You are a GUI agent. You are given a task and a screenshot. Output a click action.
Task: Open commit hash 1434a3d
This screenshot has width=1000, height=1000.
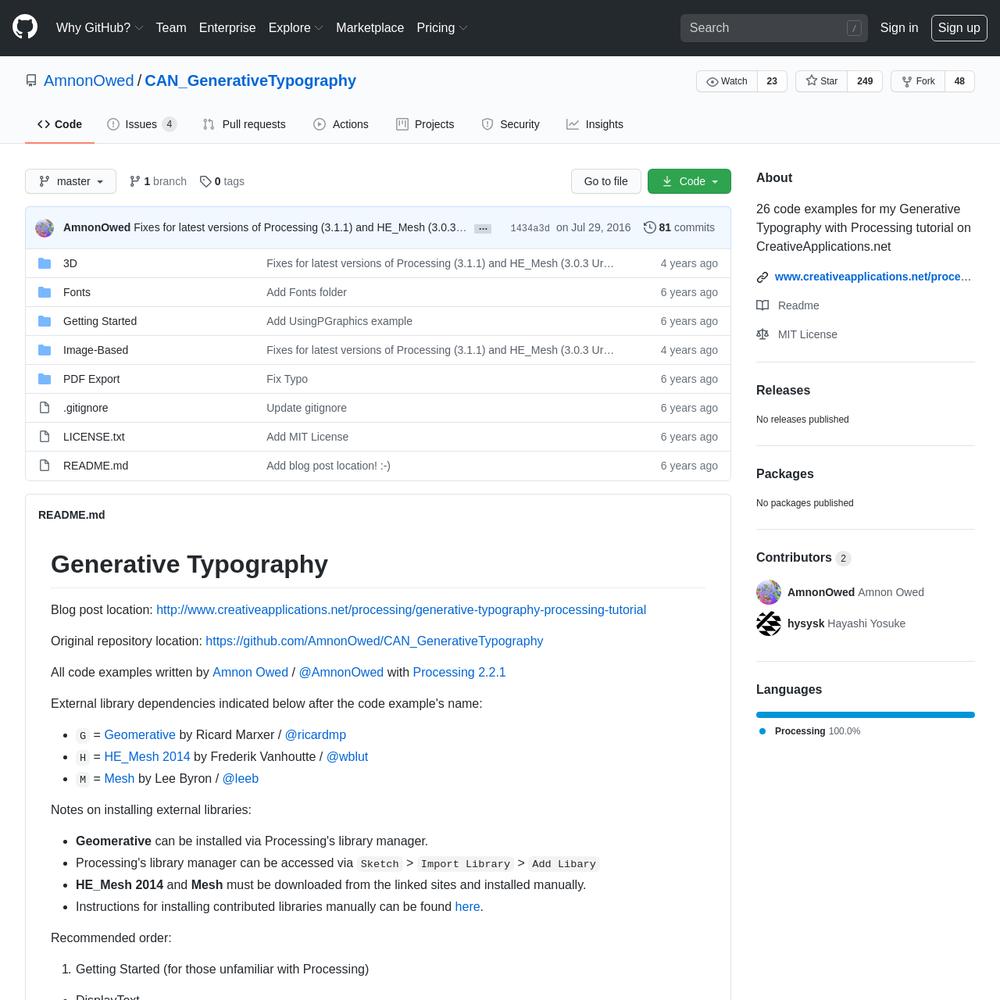tap(530, 228)
